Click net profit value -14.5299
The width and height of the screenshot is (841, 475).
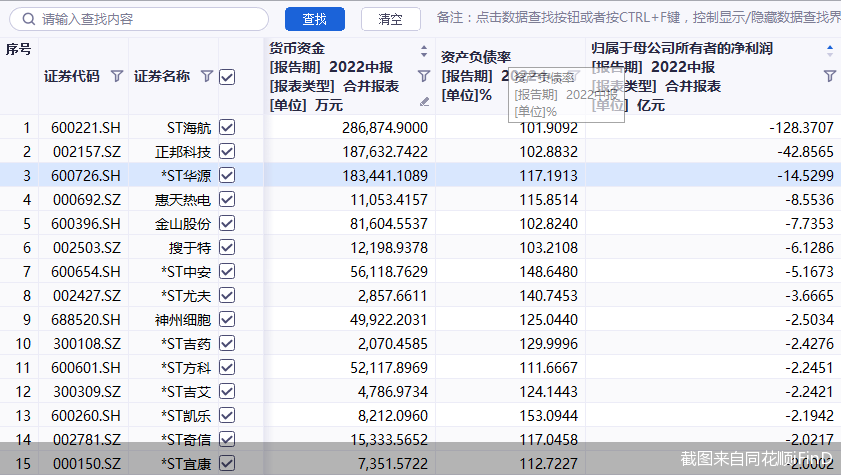806,175
